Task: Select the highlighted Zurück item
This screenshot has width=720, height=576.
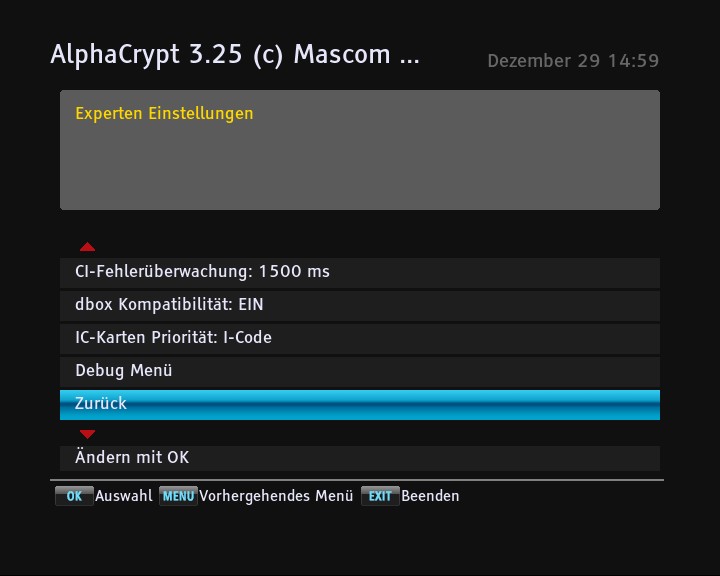Action: click(x=360, y=404)
